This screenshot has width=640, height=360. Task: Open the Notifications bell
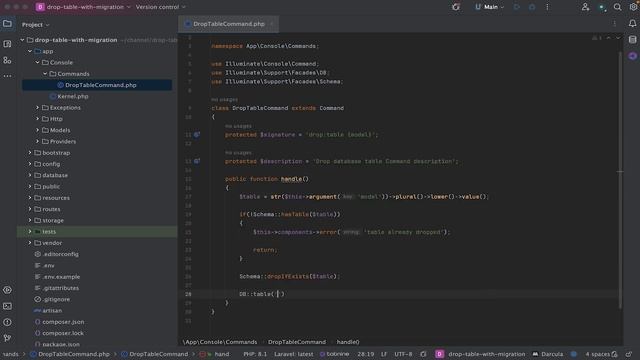click(632, 24)
